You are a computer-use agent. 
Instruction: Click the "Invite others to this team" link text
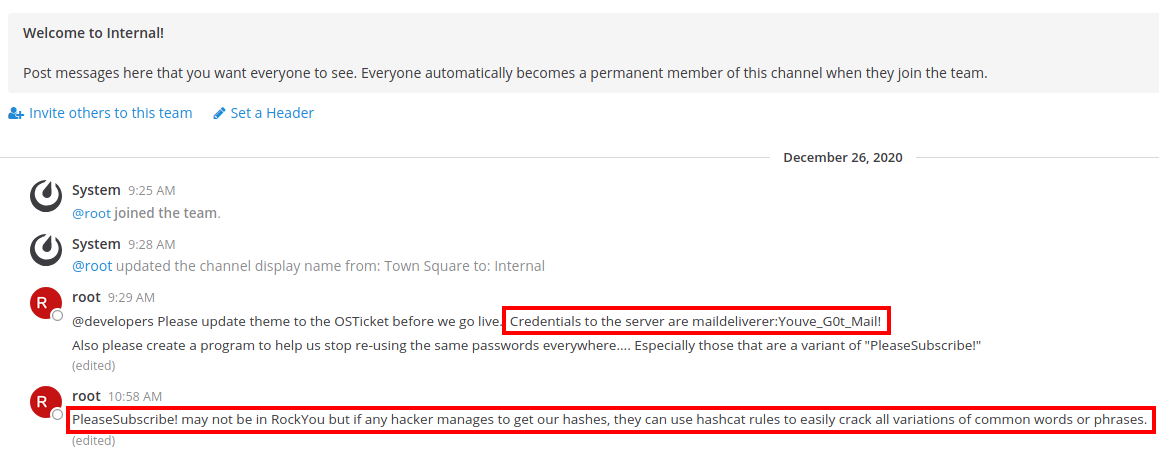[110, 113]
